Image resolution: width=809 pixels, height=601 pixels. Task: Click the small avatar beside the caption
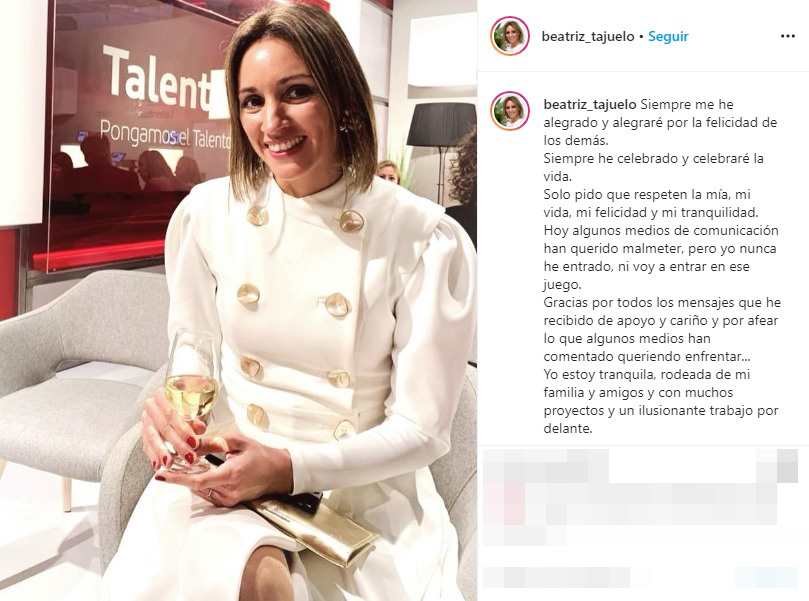coord(510,111)
